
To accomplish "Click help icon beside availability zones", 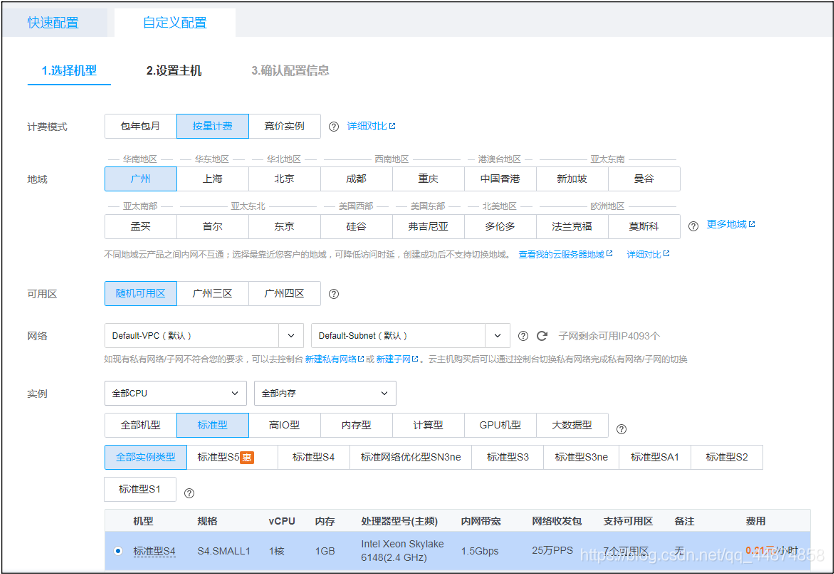I will (333, 294).
